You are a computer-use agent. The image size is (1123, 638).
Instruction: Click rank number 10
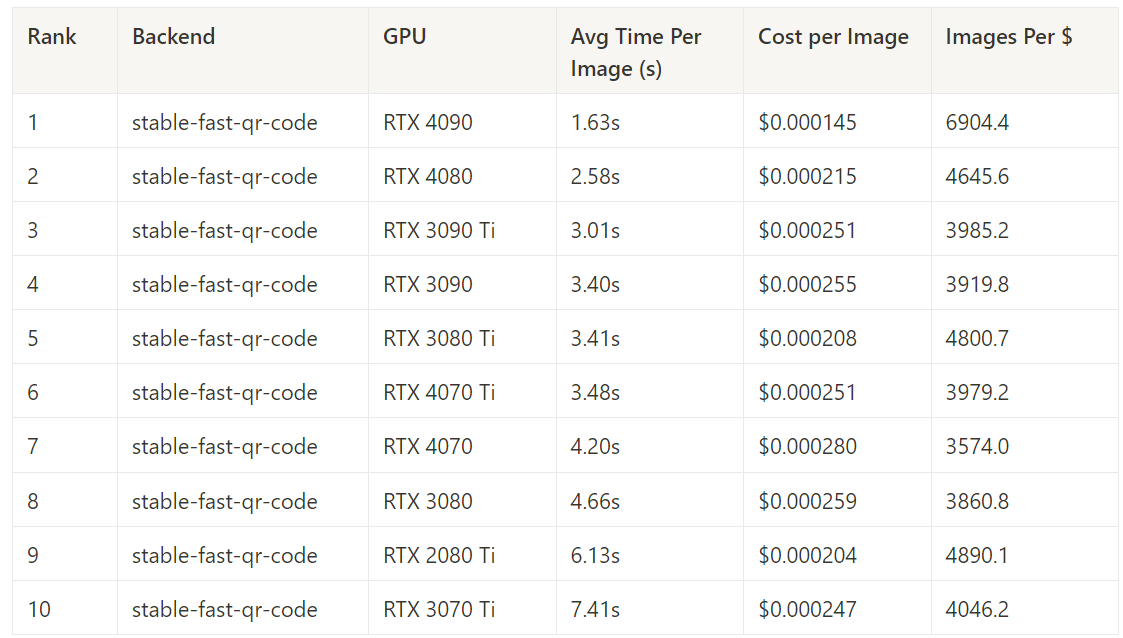tap(39, 609)
